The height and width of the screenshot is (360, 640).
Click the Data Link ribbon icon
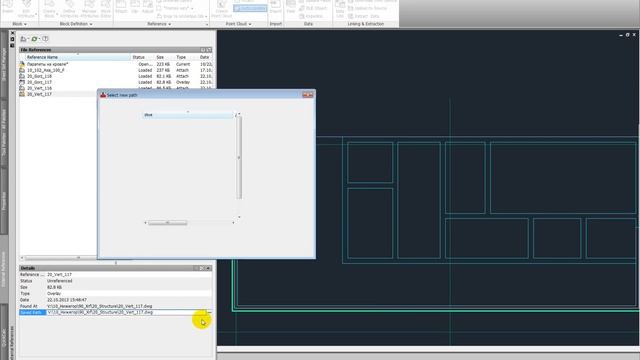pos(340,9)
